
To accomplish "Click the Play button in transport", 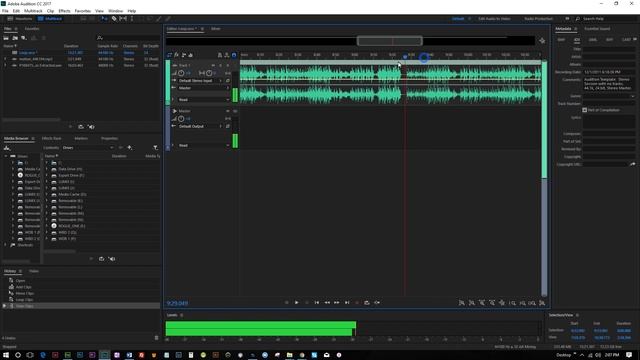I will click(297, 303).
